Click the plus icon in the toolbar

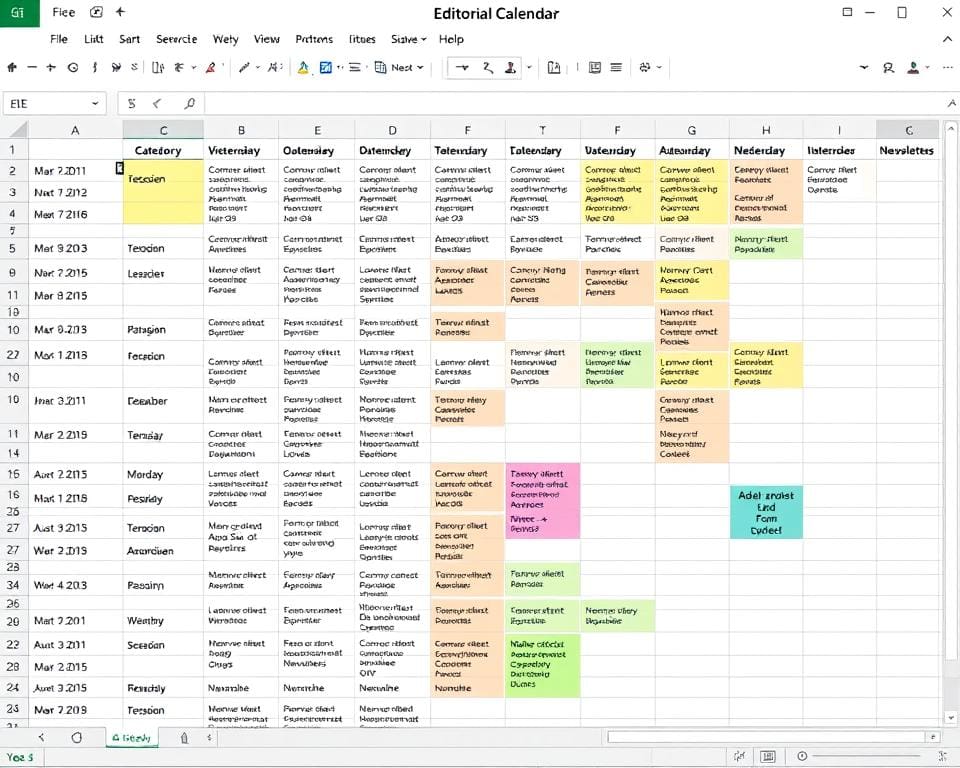[x=51, y=68]
